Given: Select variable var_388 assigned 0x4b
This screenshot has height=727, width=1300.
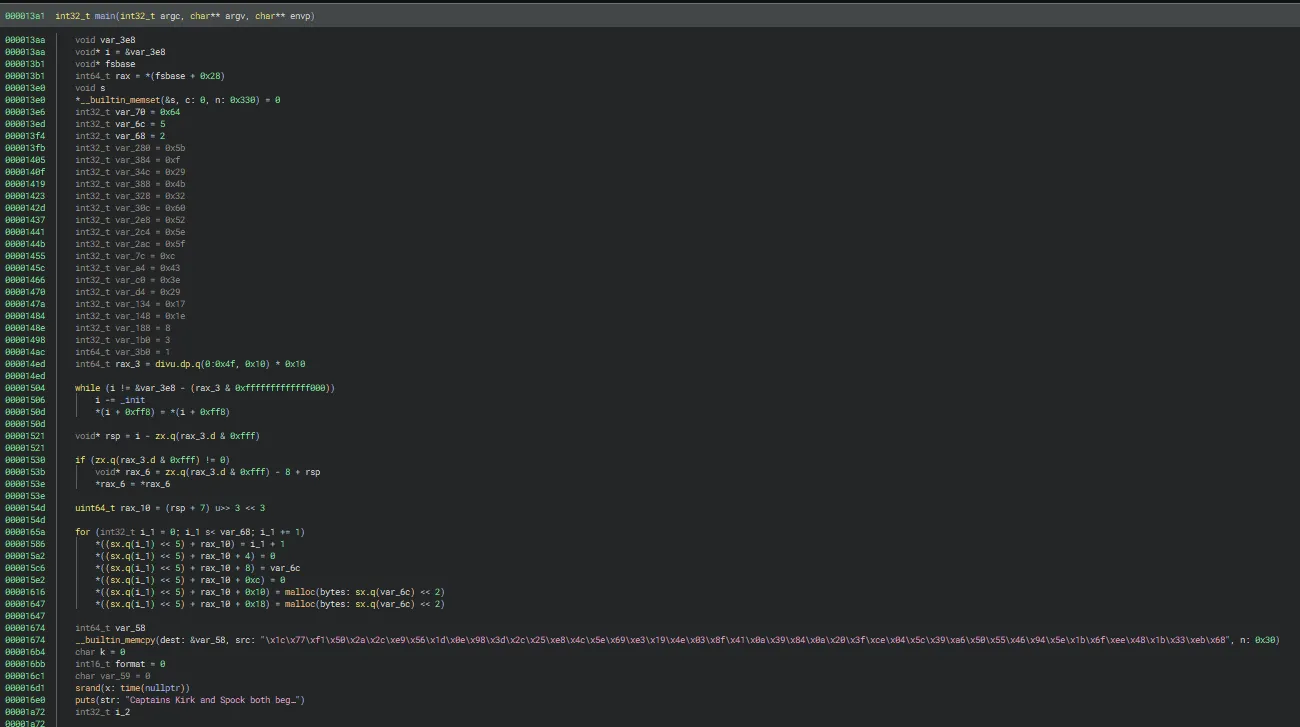Looking at the screenshot, I should click(x=130, y=184).
